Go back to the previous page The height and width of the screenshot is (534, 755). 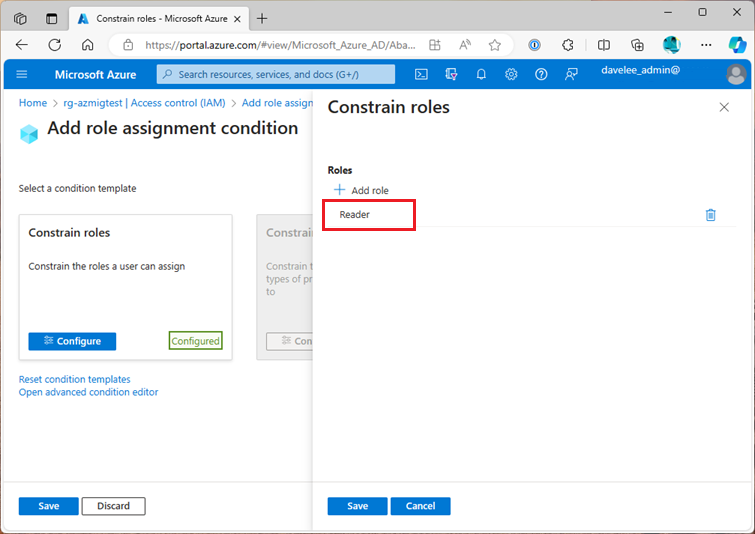[22, 45]
